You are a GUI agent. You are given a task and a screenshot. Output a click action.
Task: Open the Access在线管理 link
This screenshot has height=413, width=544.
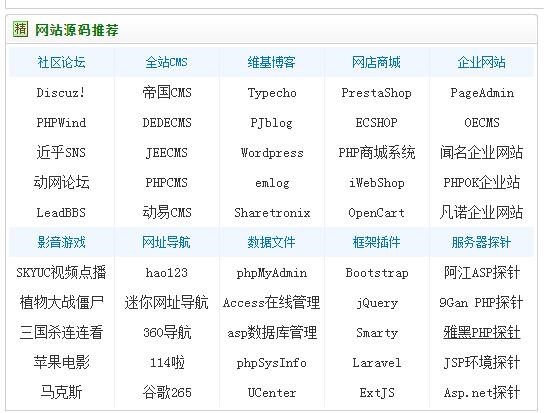coord(272,303)
